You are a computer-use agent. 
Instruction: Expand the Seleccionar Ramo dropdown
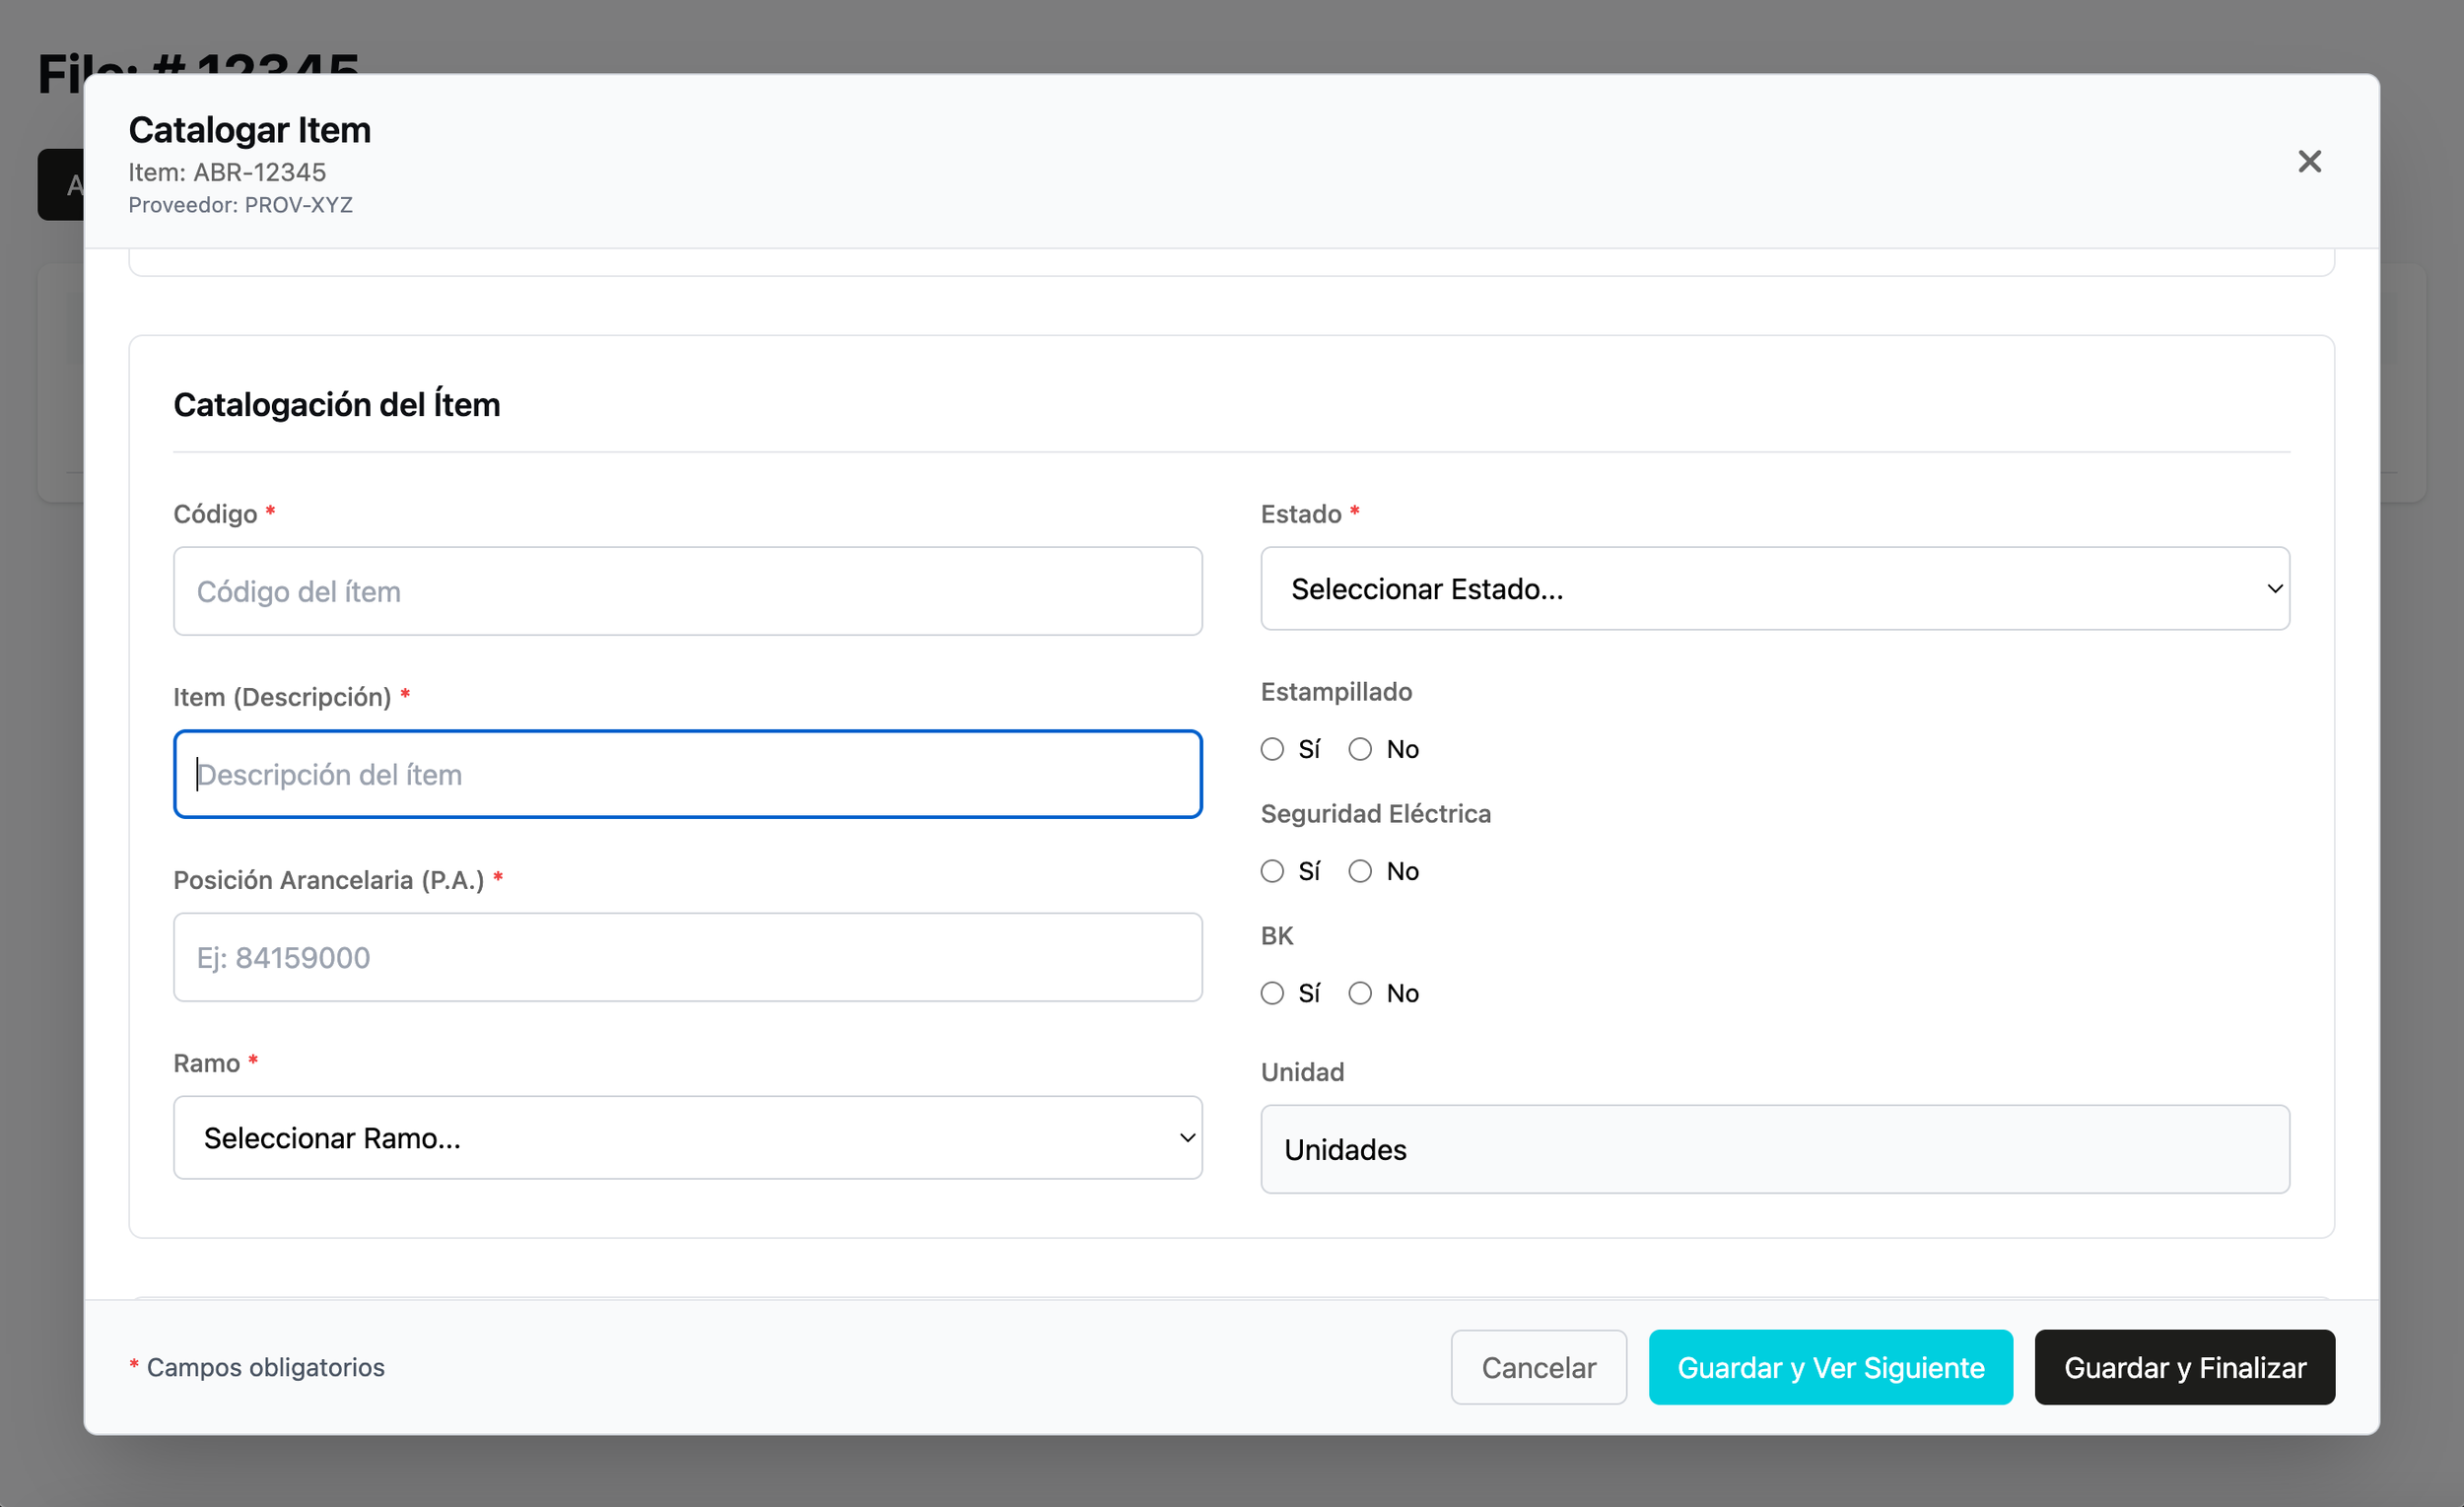point(687,1138)
